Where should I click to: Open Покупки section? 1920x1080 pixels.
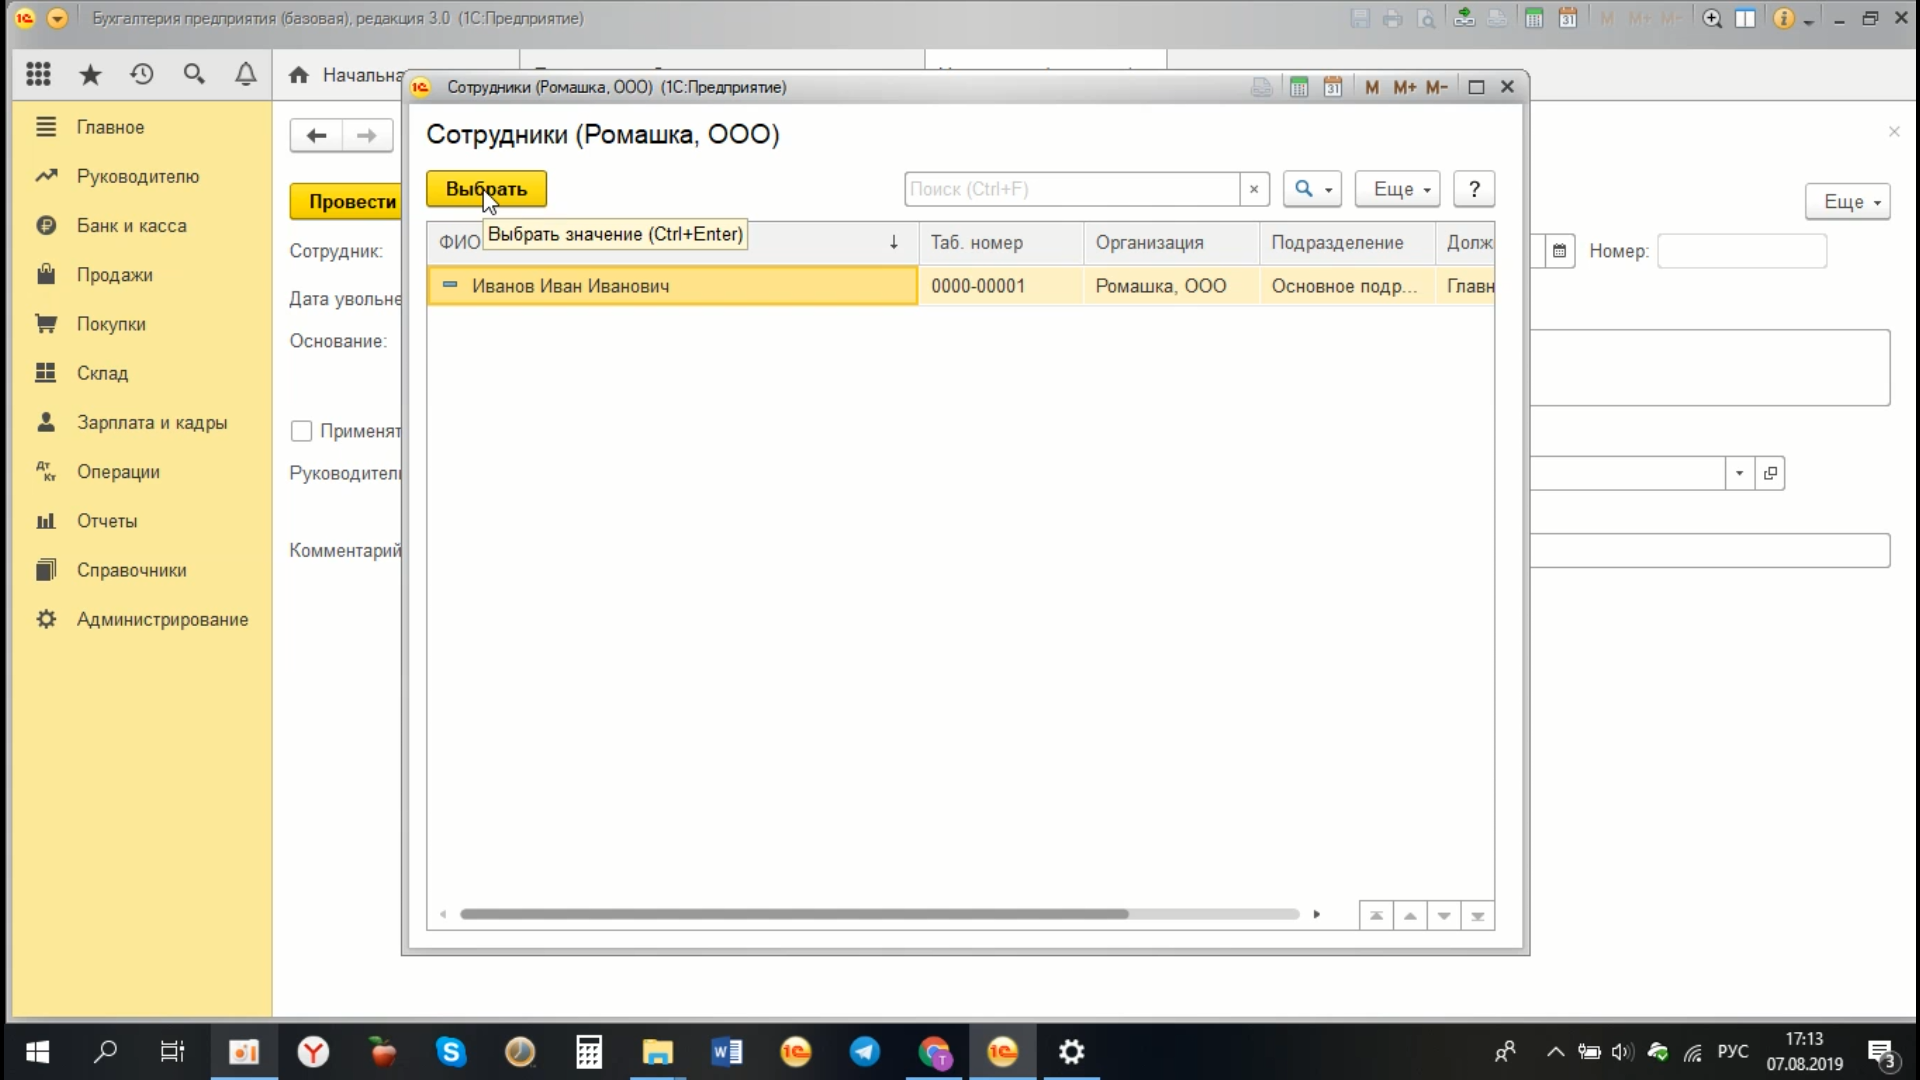tap(111, 324)
